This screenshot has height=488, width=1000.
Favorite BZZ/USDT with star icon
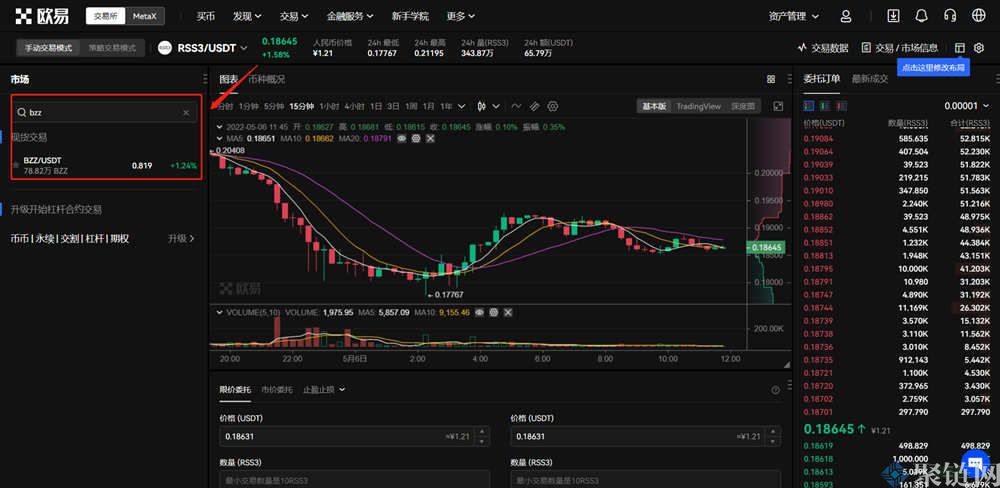pyautogui.click(x=16, y=165)
